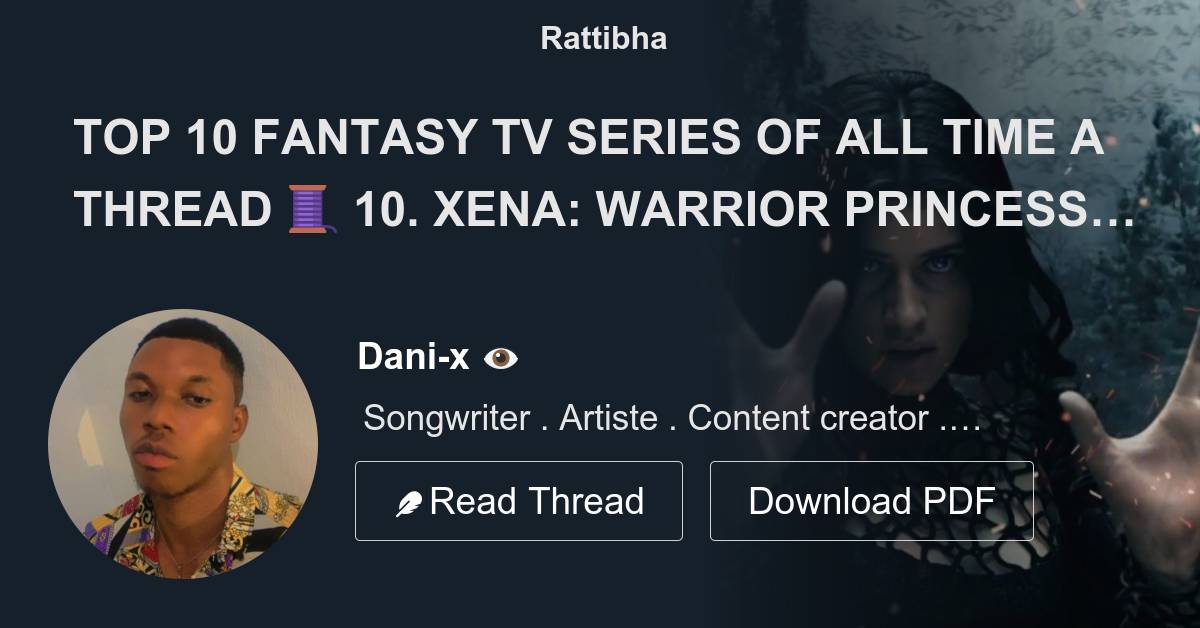Open Dani-x's round profile picture

tap(183, 444)
